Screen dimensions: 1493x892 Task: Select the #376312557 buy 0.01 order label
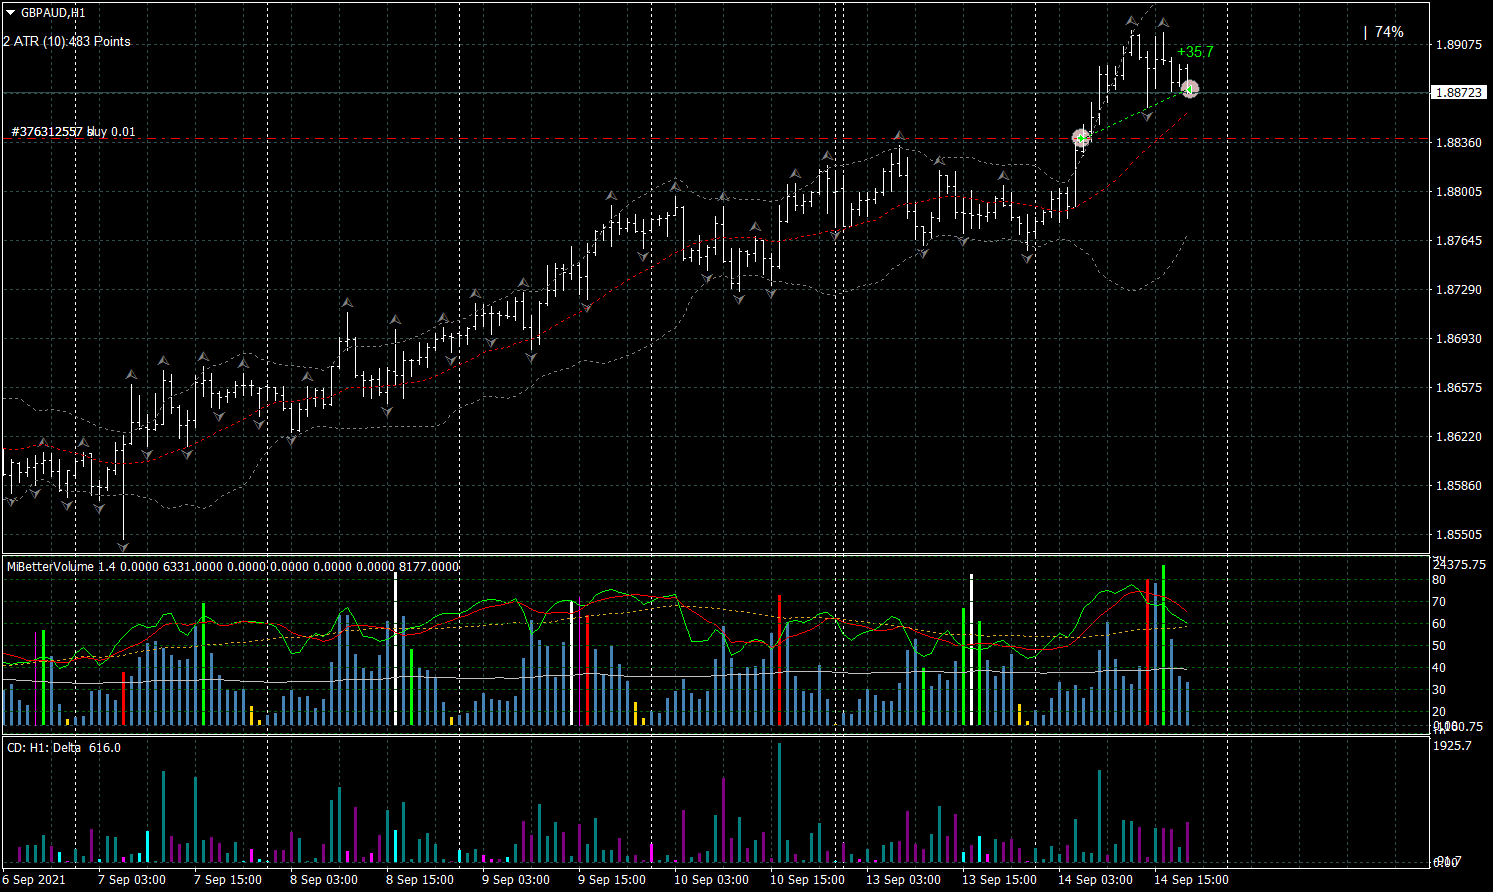73,132
